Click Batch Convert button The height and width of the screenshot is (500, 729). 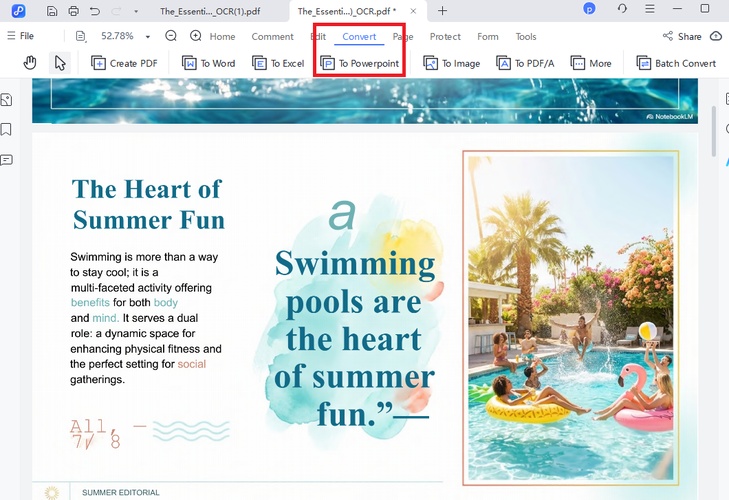point(676,63)
